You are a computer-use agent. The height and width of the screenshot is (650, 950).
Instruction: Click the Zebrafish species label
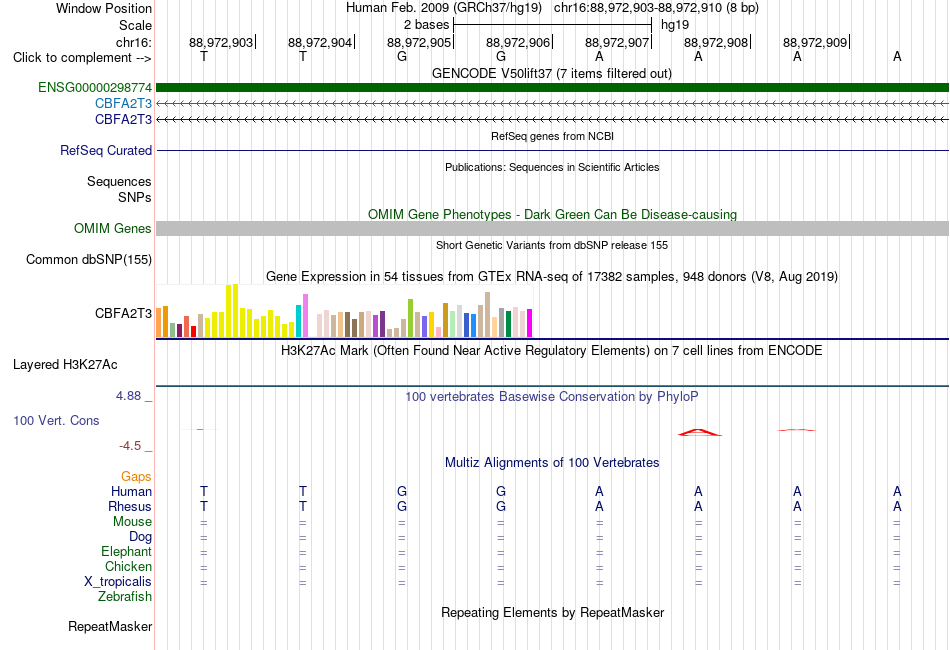[125, 597]
